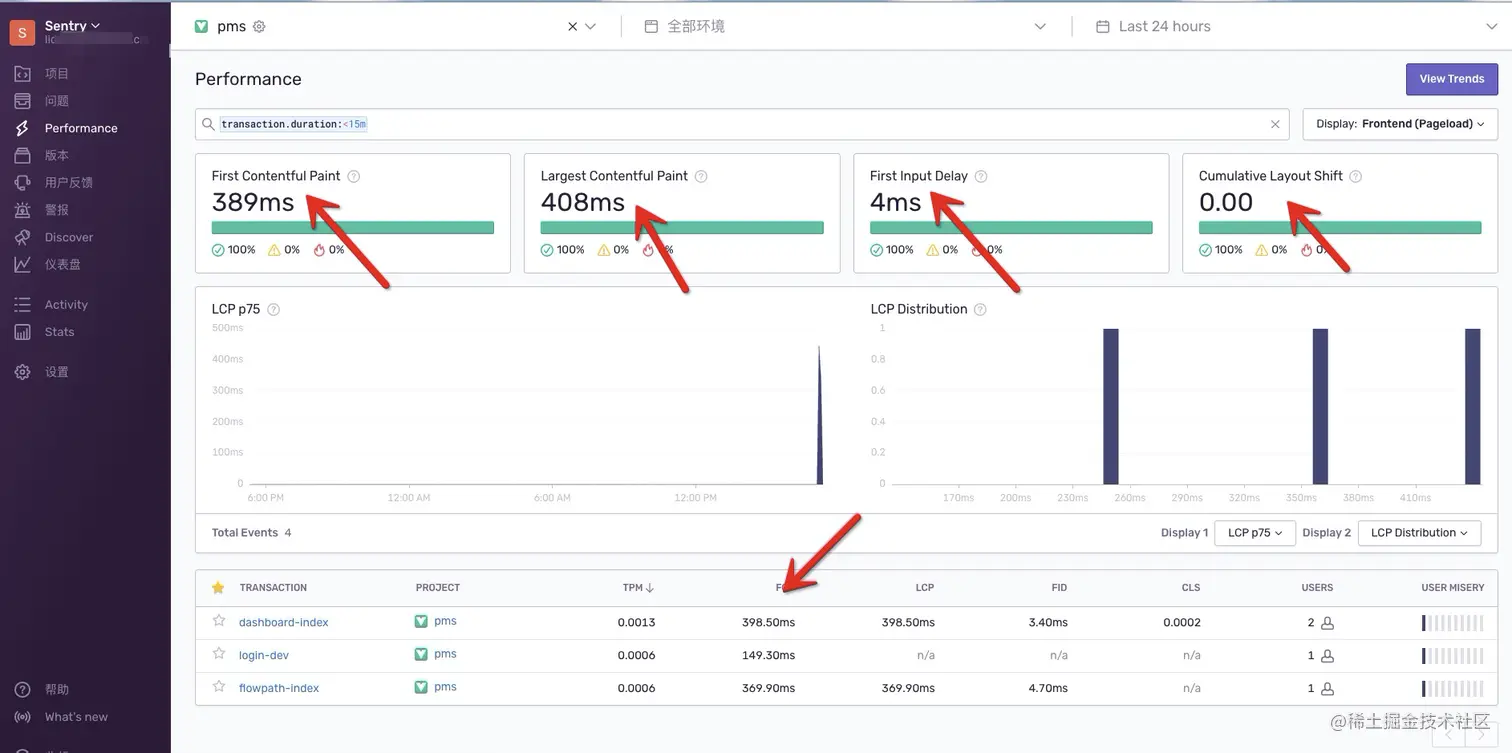Image resolution: width=1512 pixels, height=753 pixels.
Task: Open the dashboard-index transaction link
Action: point(284,622)
